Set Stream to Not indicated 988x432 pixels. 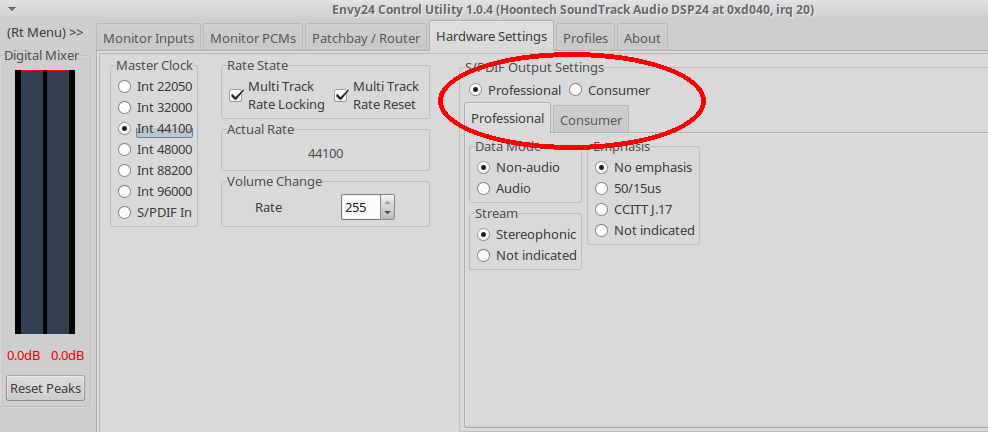(484, 255)
